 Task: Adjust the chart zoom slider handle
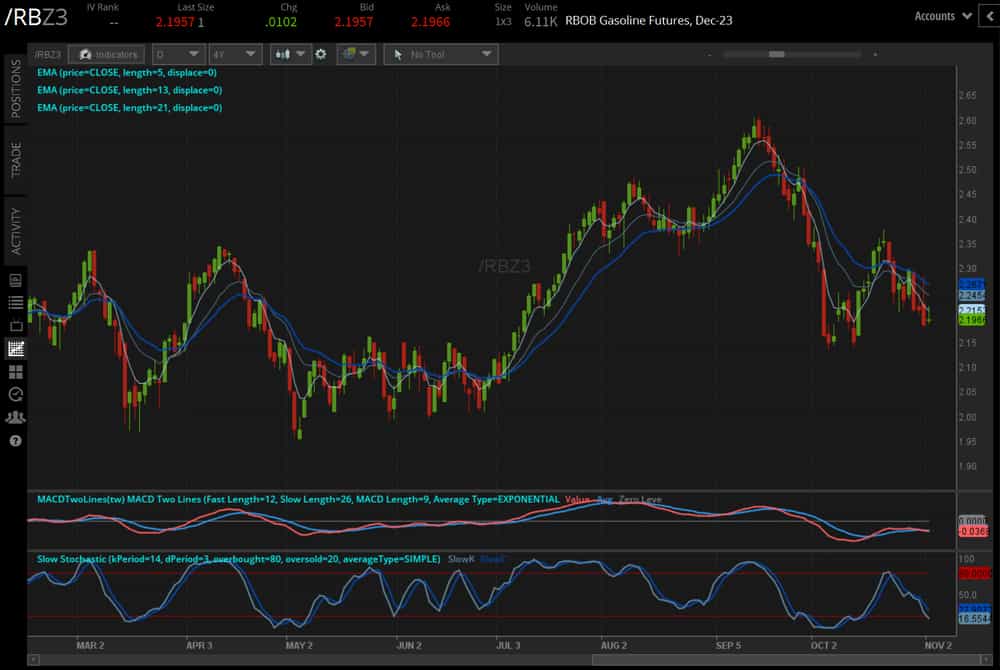point(776,55)
